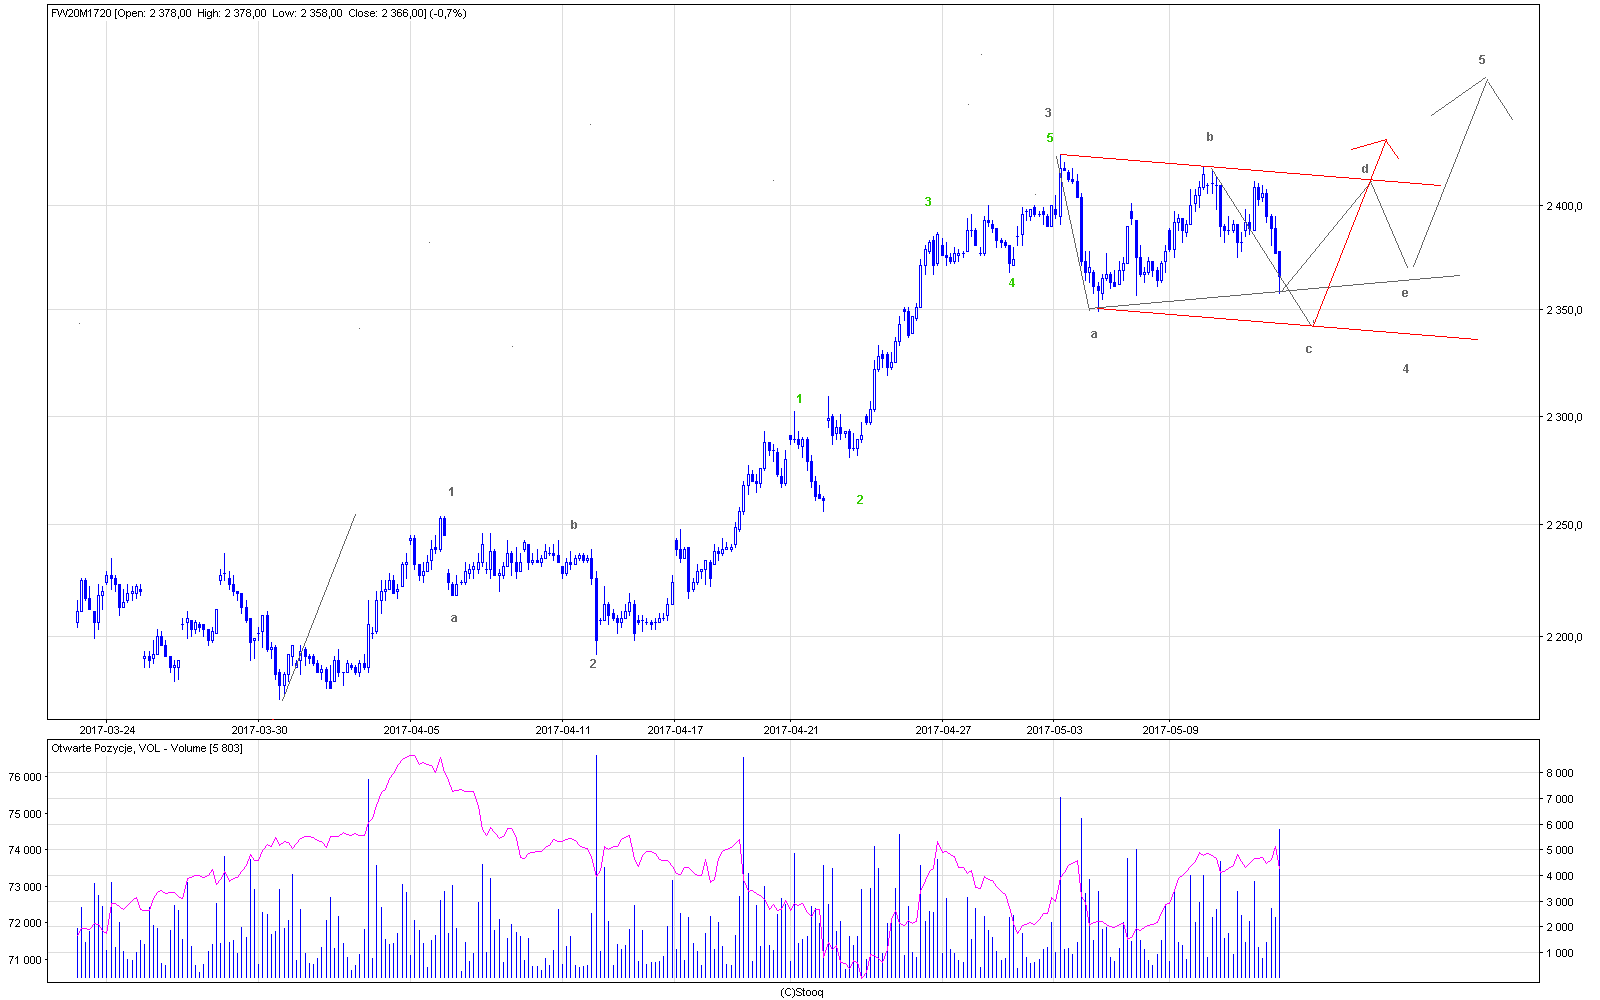The width and height of the screenshot is (1600, 1000).
Task: Select the 4 000 volume axis label
Action: [x=1561, y=876]
